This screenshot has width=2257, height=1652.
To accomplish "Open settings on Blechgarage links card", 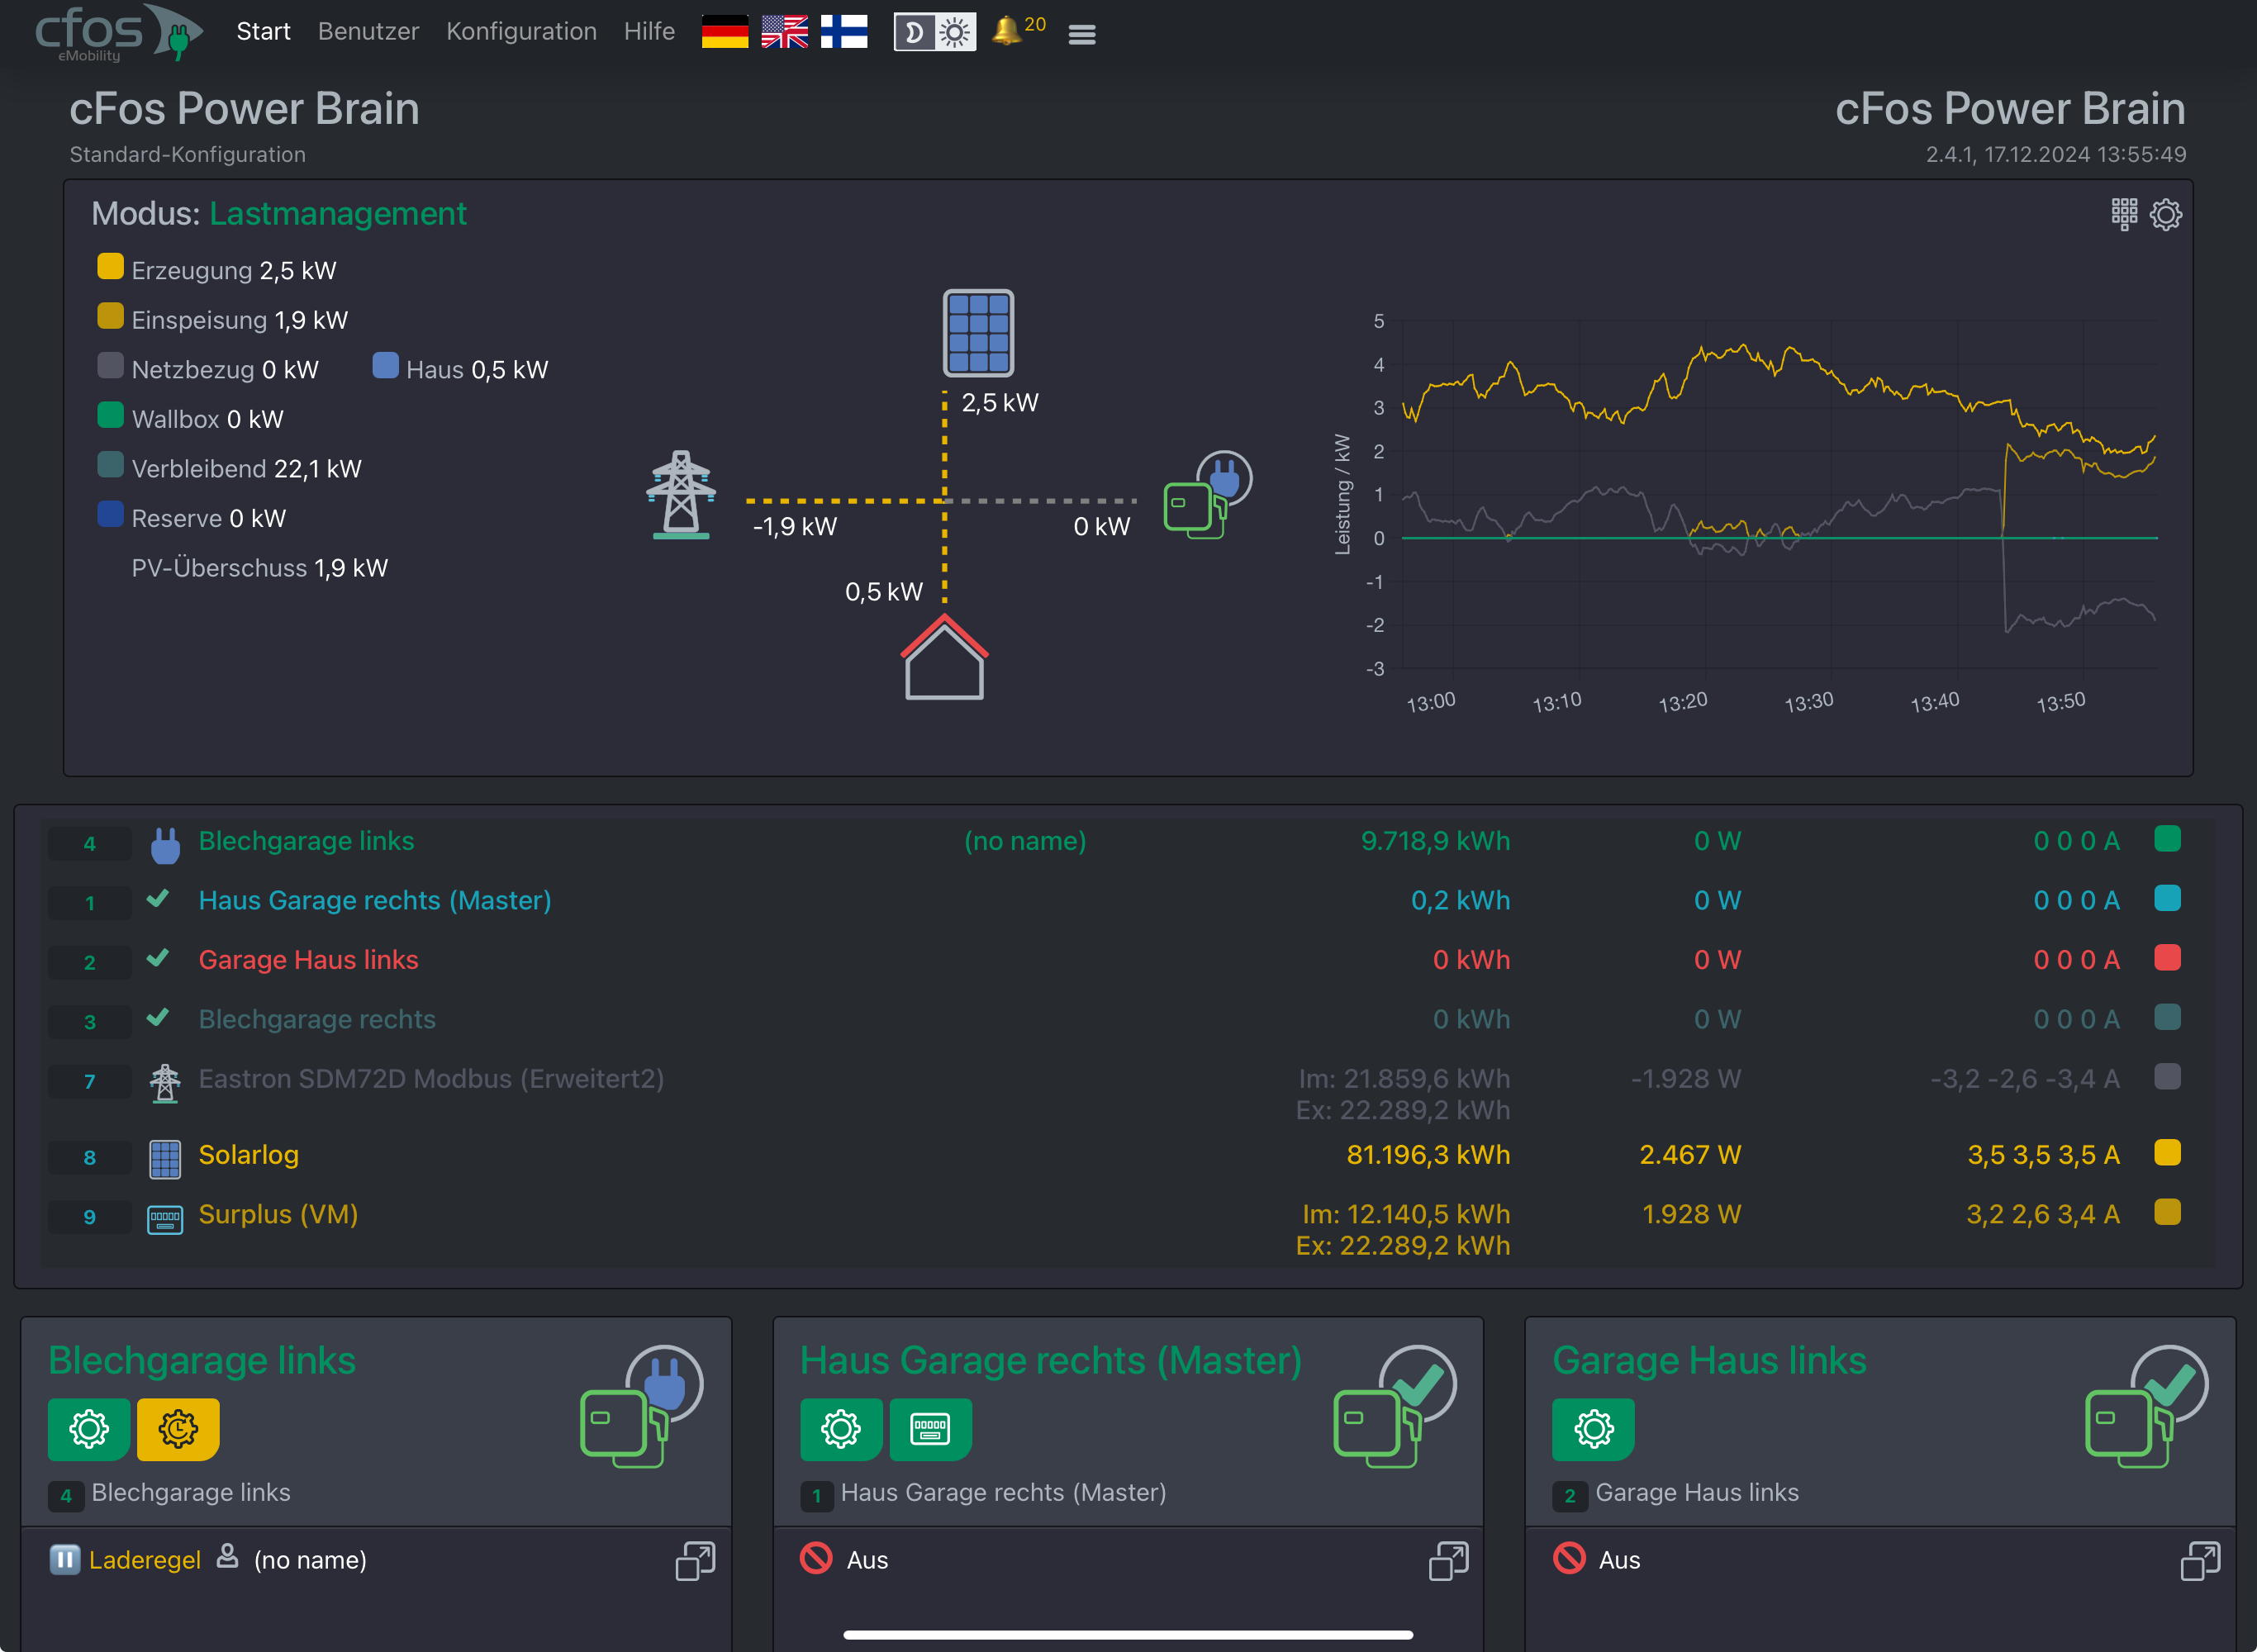I will tap(89, 1429).
